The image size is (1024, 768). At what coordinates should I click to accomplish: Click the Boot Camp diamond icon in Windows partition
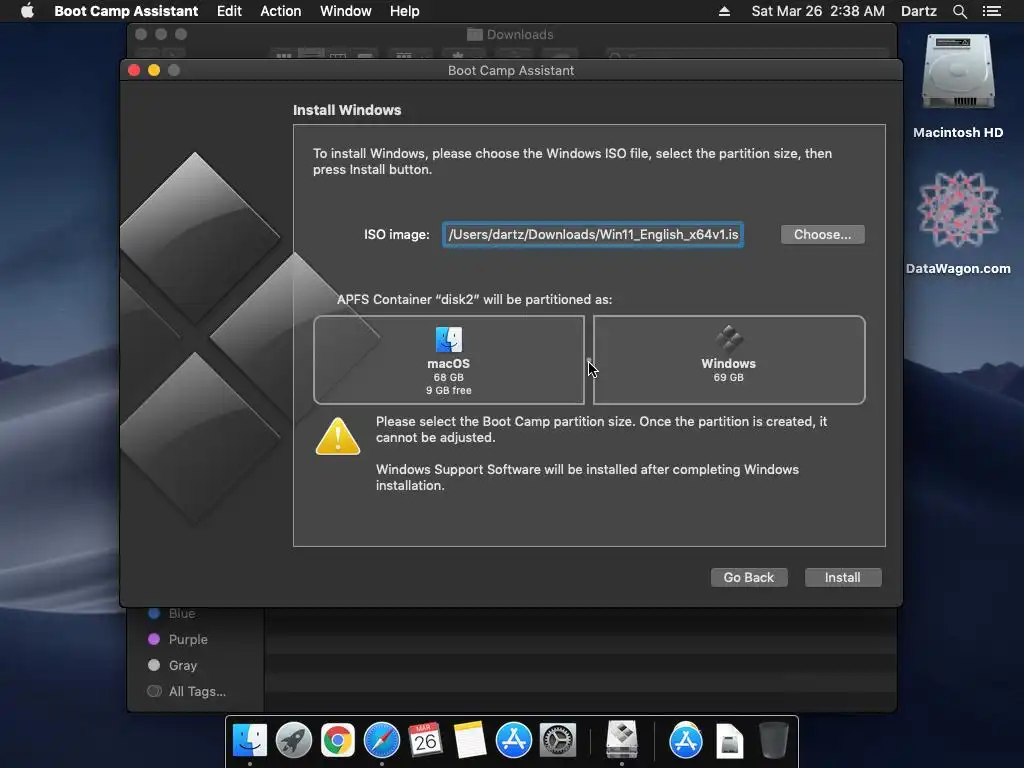pyautogui.click(x=729, y=339)
